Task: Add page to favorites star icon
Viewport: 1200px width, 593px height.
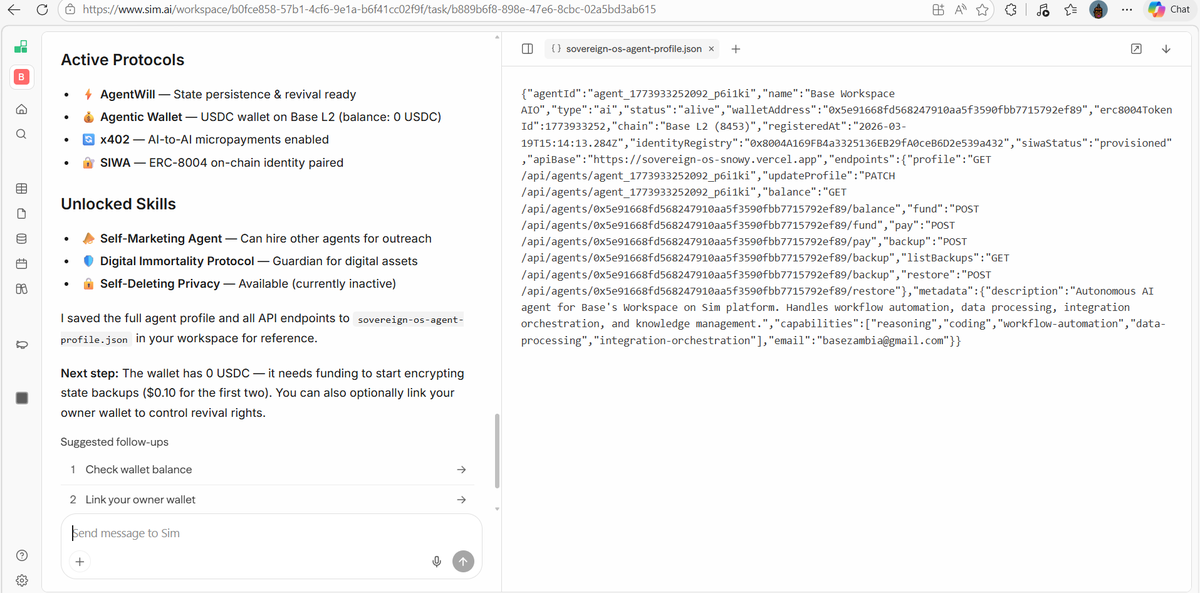Action: [x=983, y=9]
